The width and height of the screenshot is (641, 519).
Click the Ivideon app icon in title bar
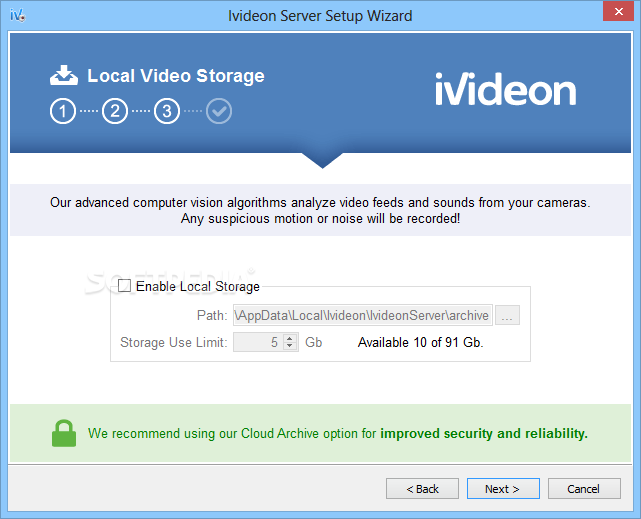pos(18,16)
